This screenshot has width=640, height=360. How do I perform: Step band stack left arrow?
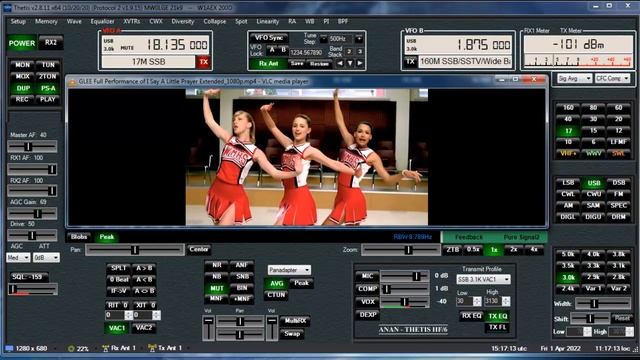click(x=340, y=64)
